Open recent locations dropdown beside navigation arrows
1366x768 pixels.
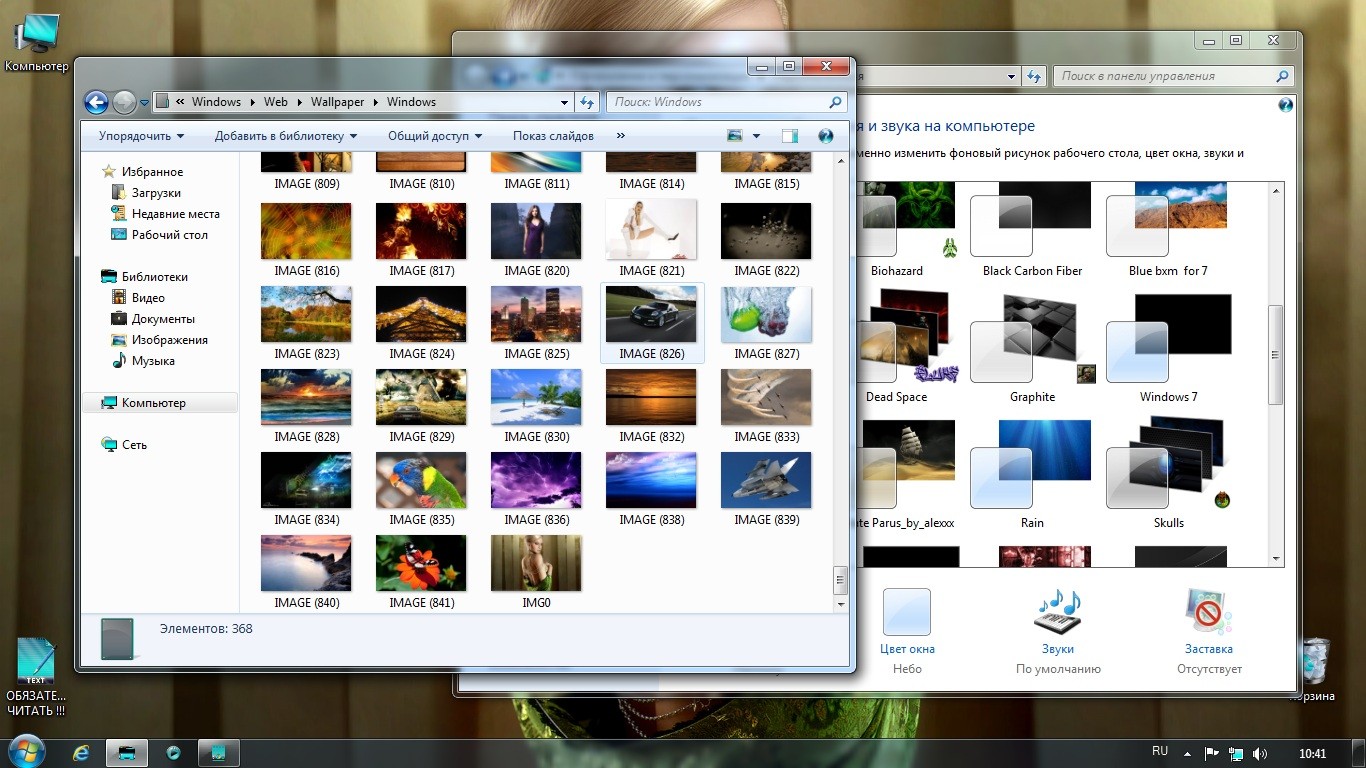coord(144,102)
